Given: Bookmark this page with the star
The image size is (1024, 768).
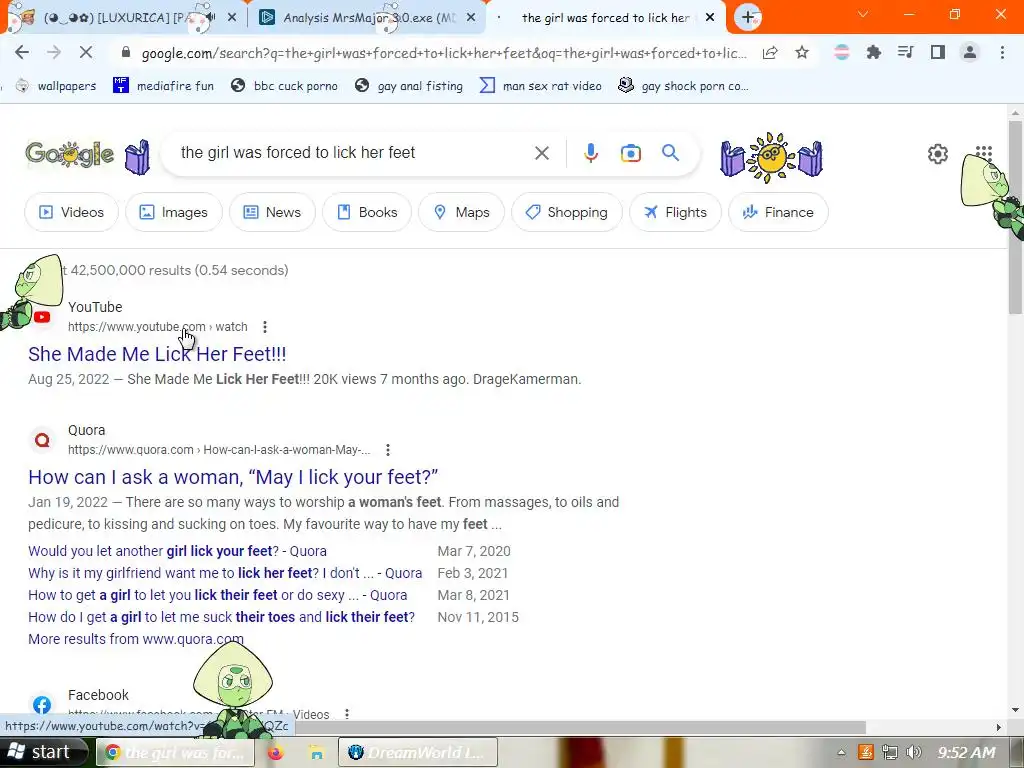Looking at the screenshot, I should click(x=802, y=53).
